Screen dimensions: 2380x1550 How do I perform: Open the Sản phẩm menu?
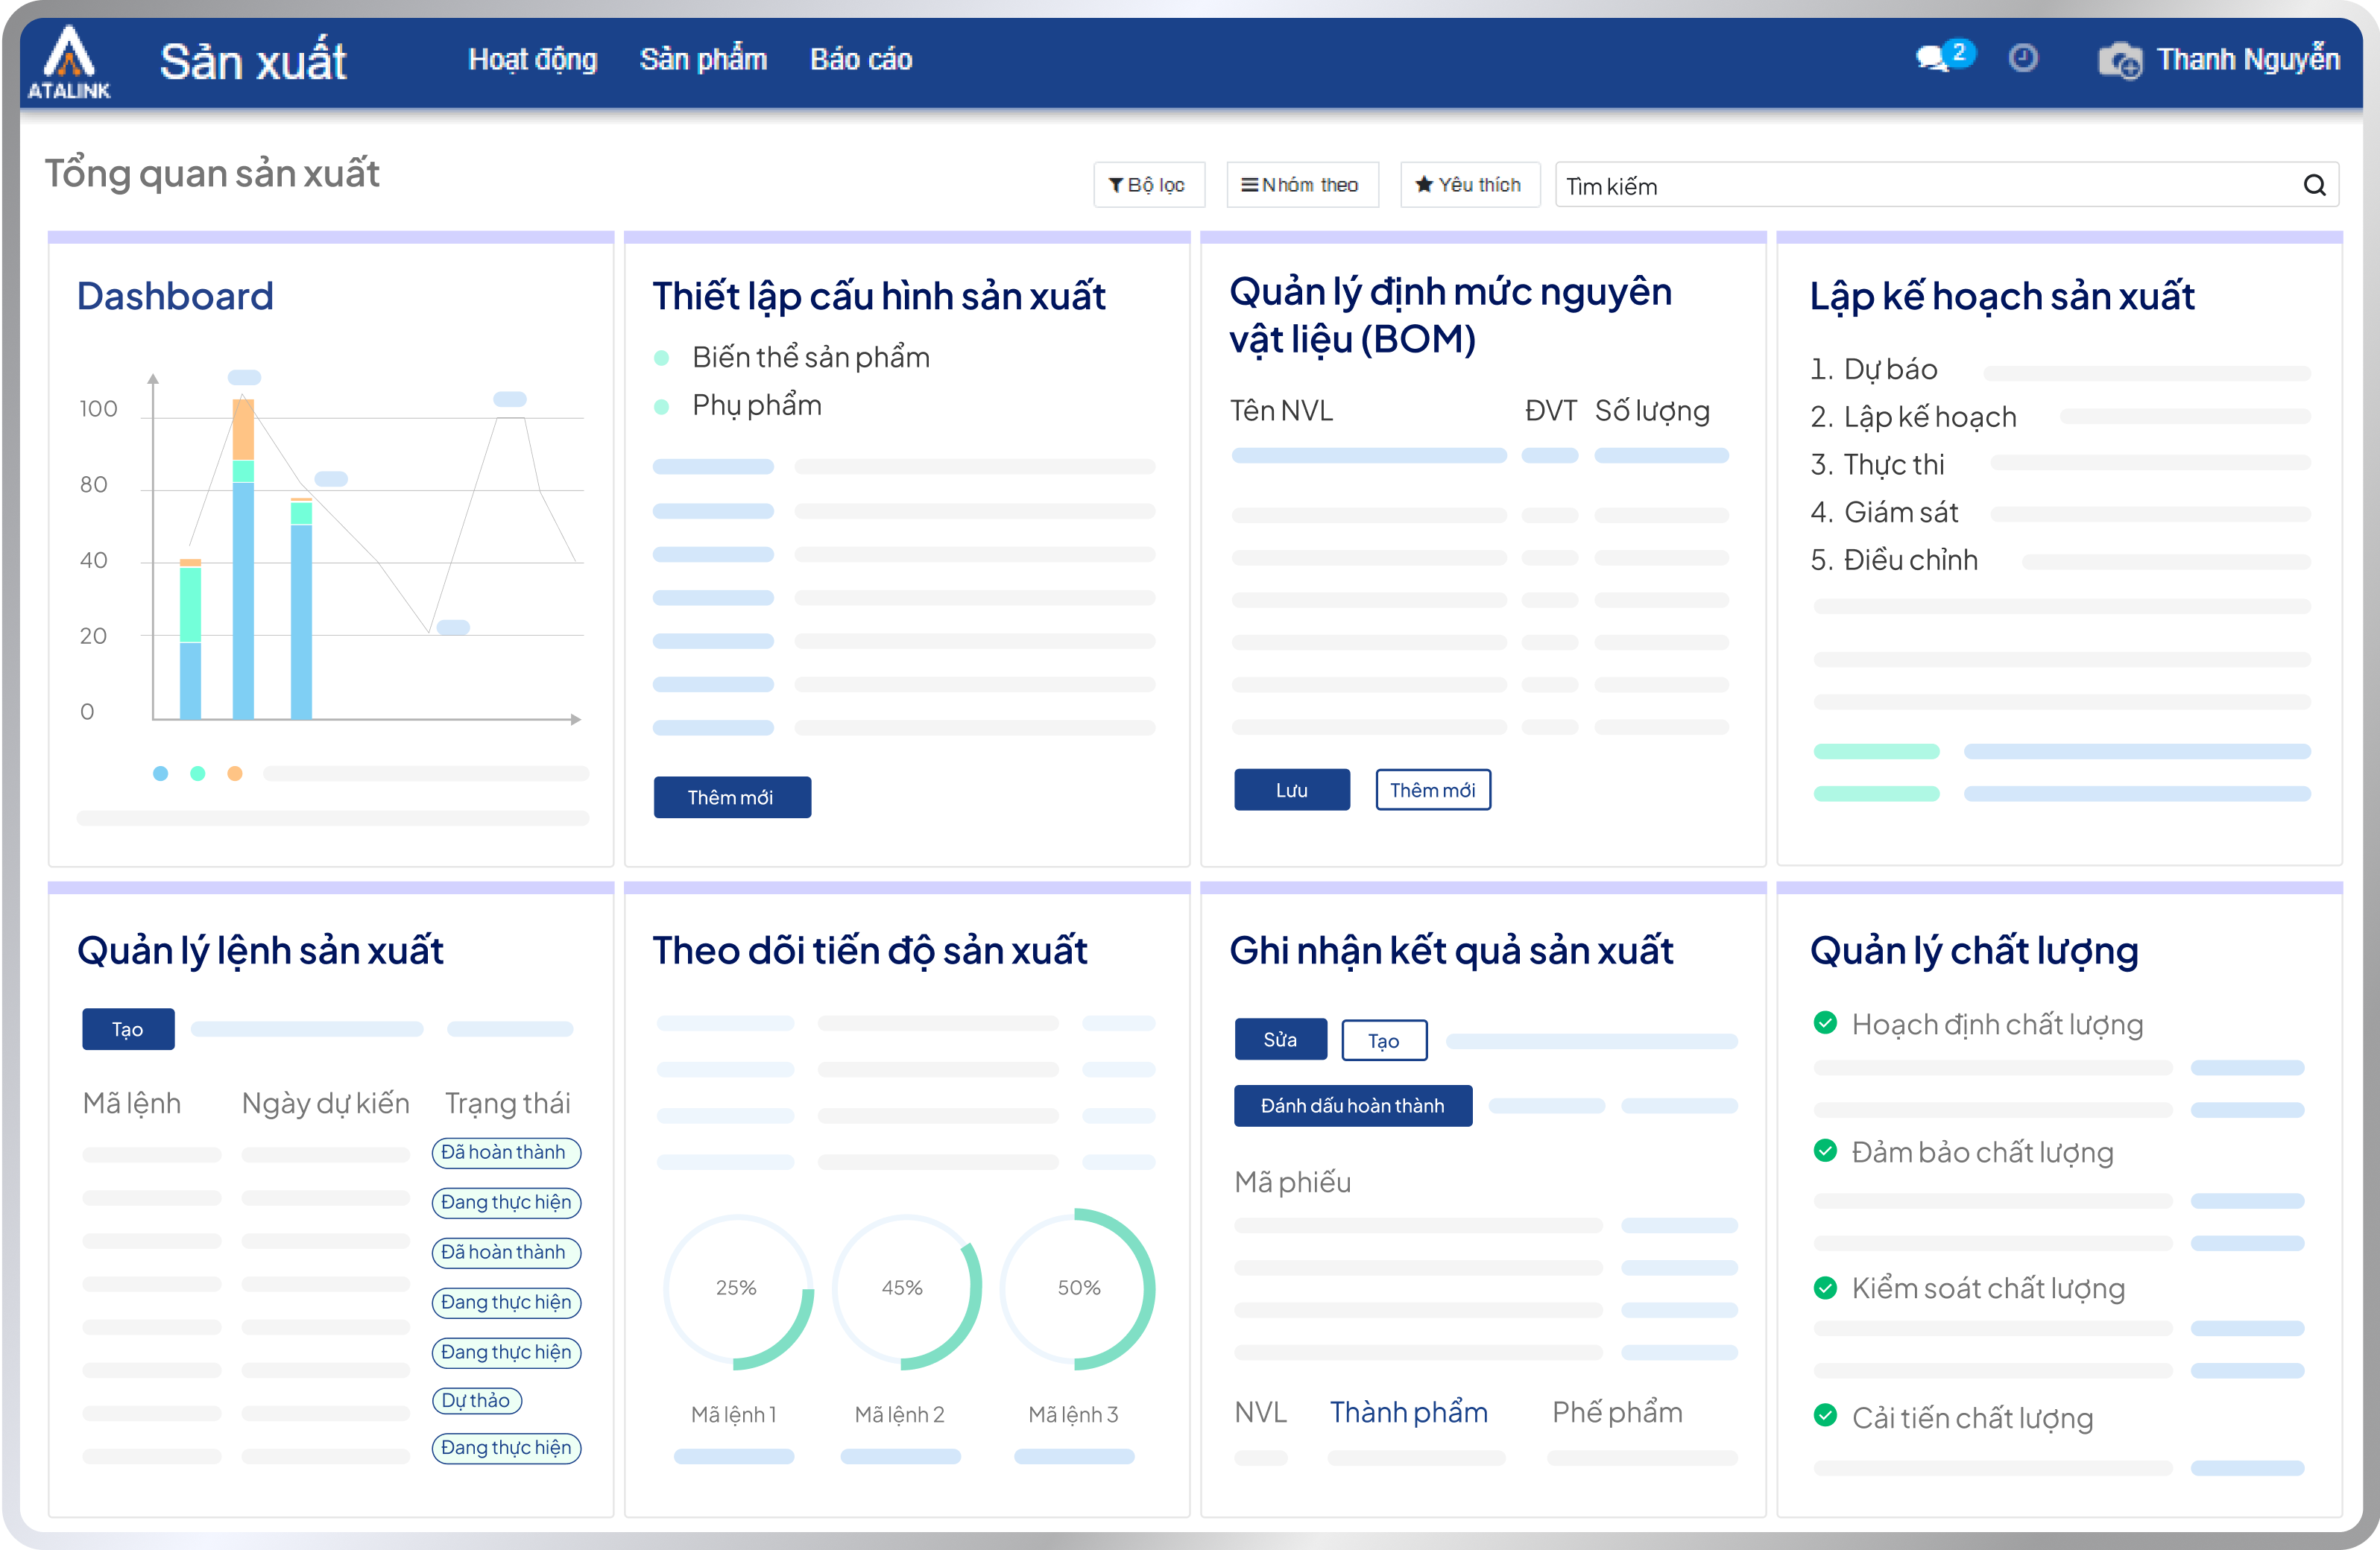tap(703, 60)
